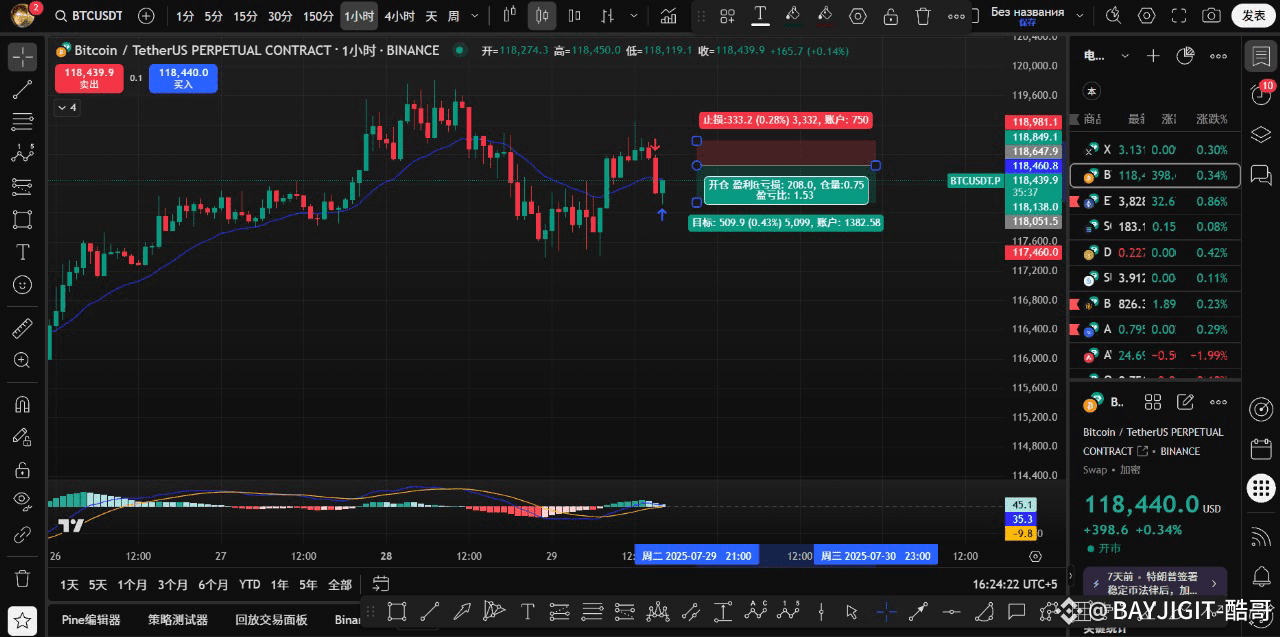Open timezone menu showing UTC+5

point(1015,585)
